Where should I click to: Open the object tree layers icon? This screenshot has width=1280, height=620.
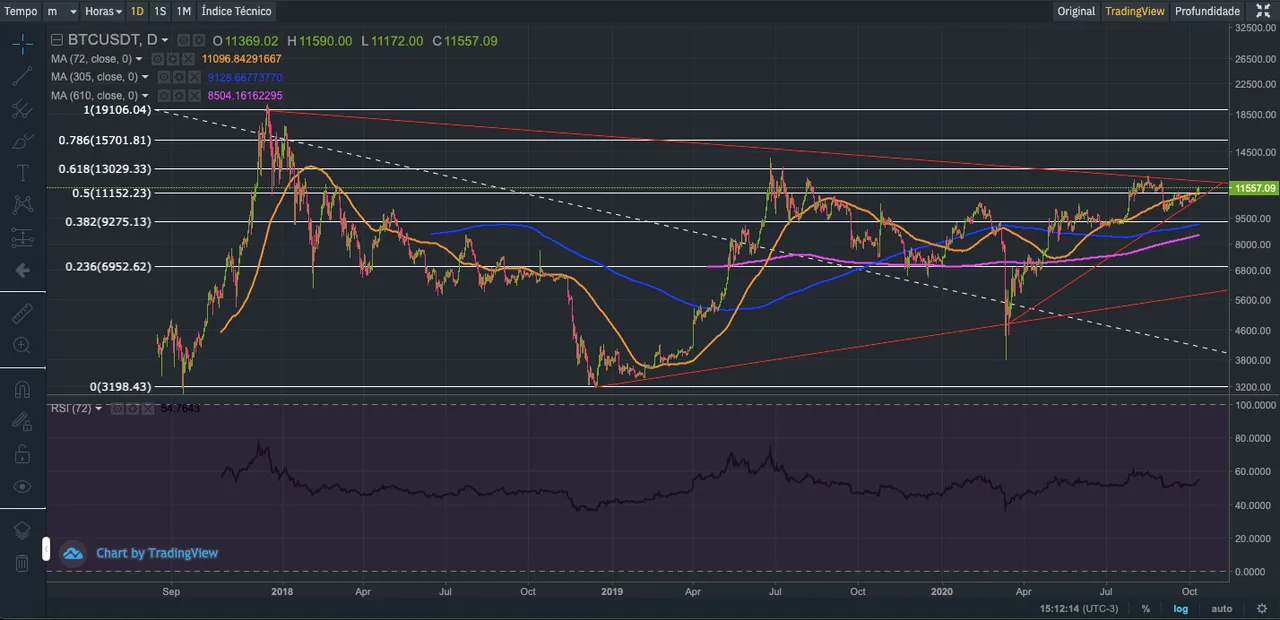click(x=22, y=530)
